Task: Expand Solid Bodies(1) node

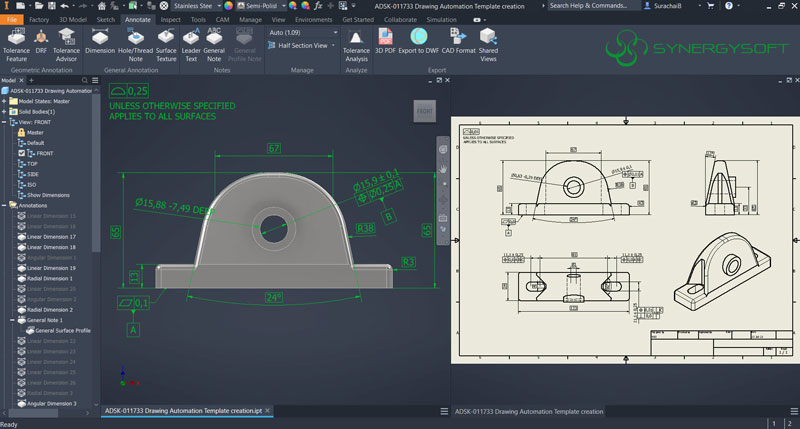Action: pos(4,112)
